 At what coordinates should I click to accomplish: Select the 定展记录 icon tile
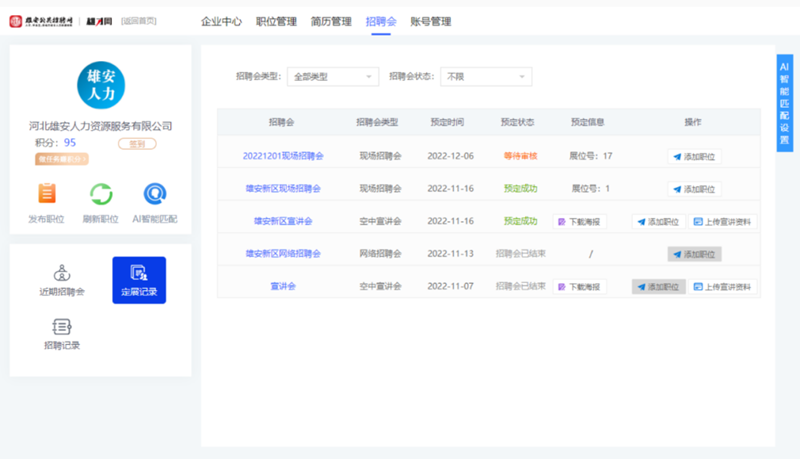pos(139,279)
